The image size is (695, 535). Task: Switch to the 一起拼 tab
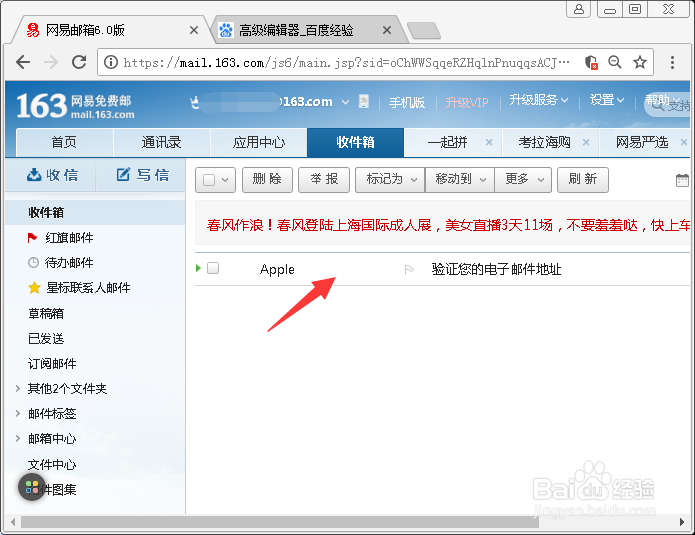447,143
